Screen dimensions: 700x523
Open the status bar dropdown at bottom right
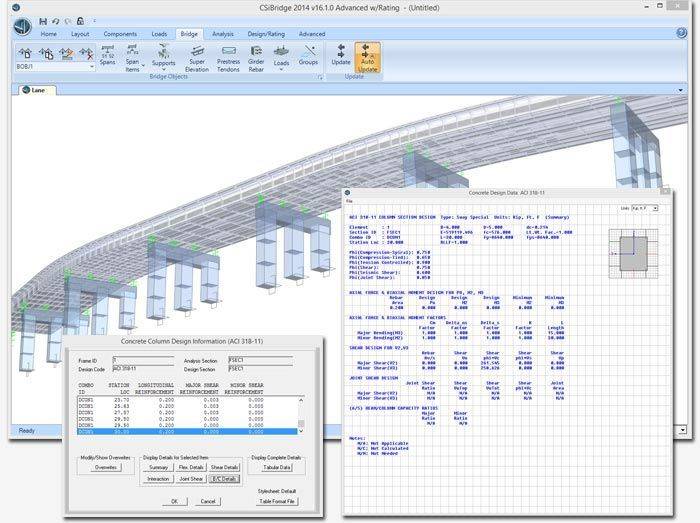[x=683, y=430]
